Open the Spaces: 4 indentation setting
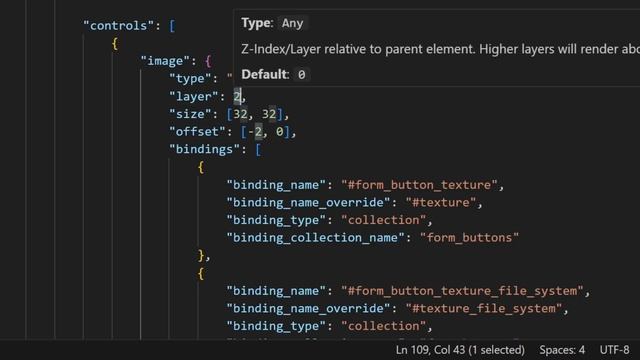This screenshot has height=360, width=640. tap(562, 350)
